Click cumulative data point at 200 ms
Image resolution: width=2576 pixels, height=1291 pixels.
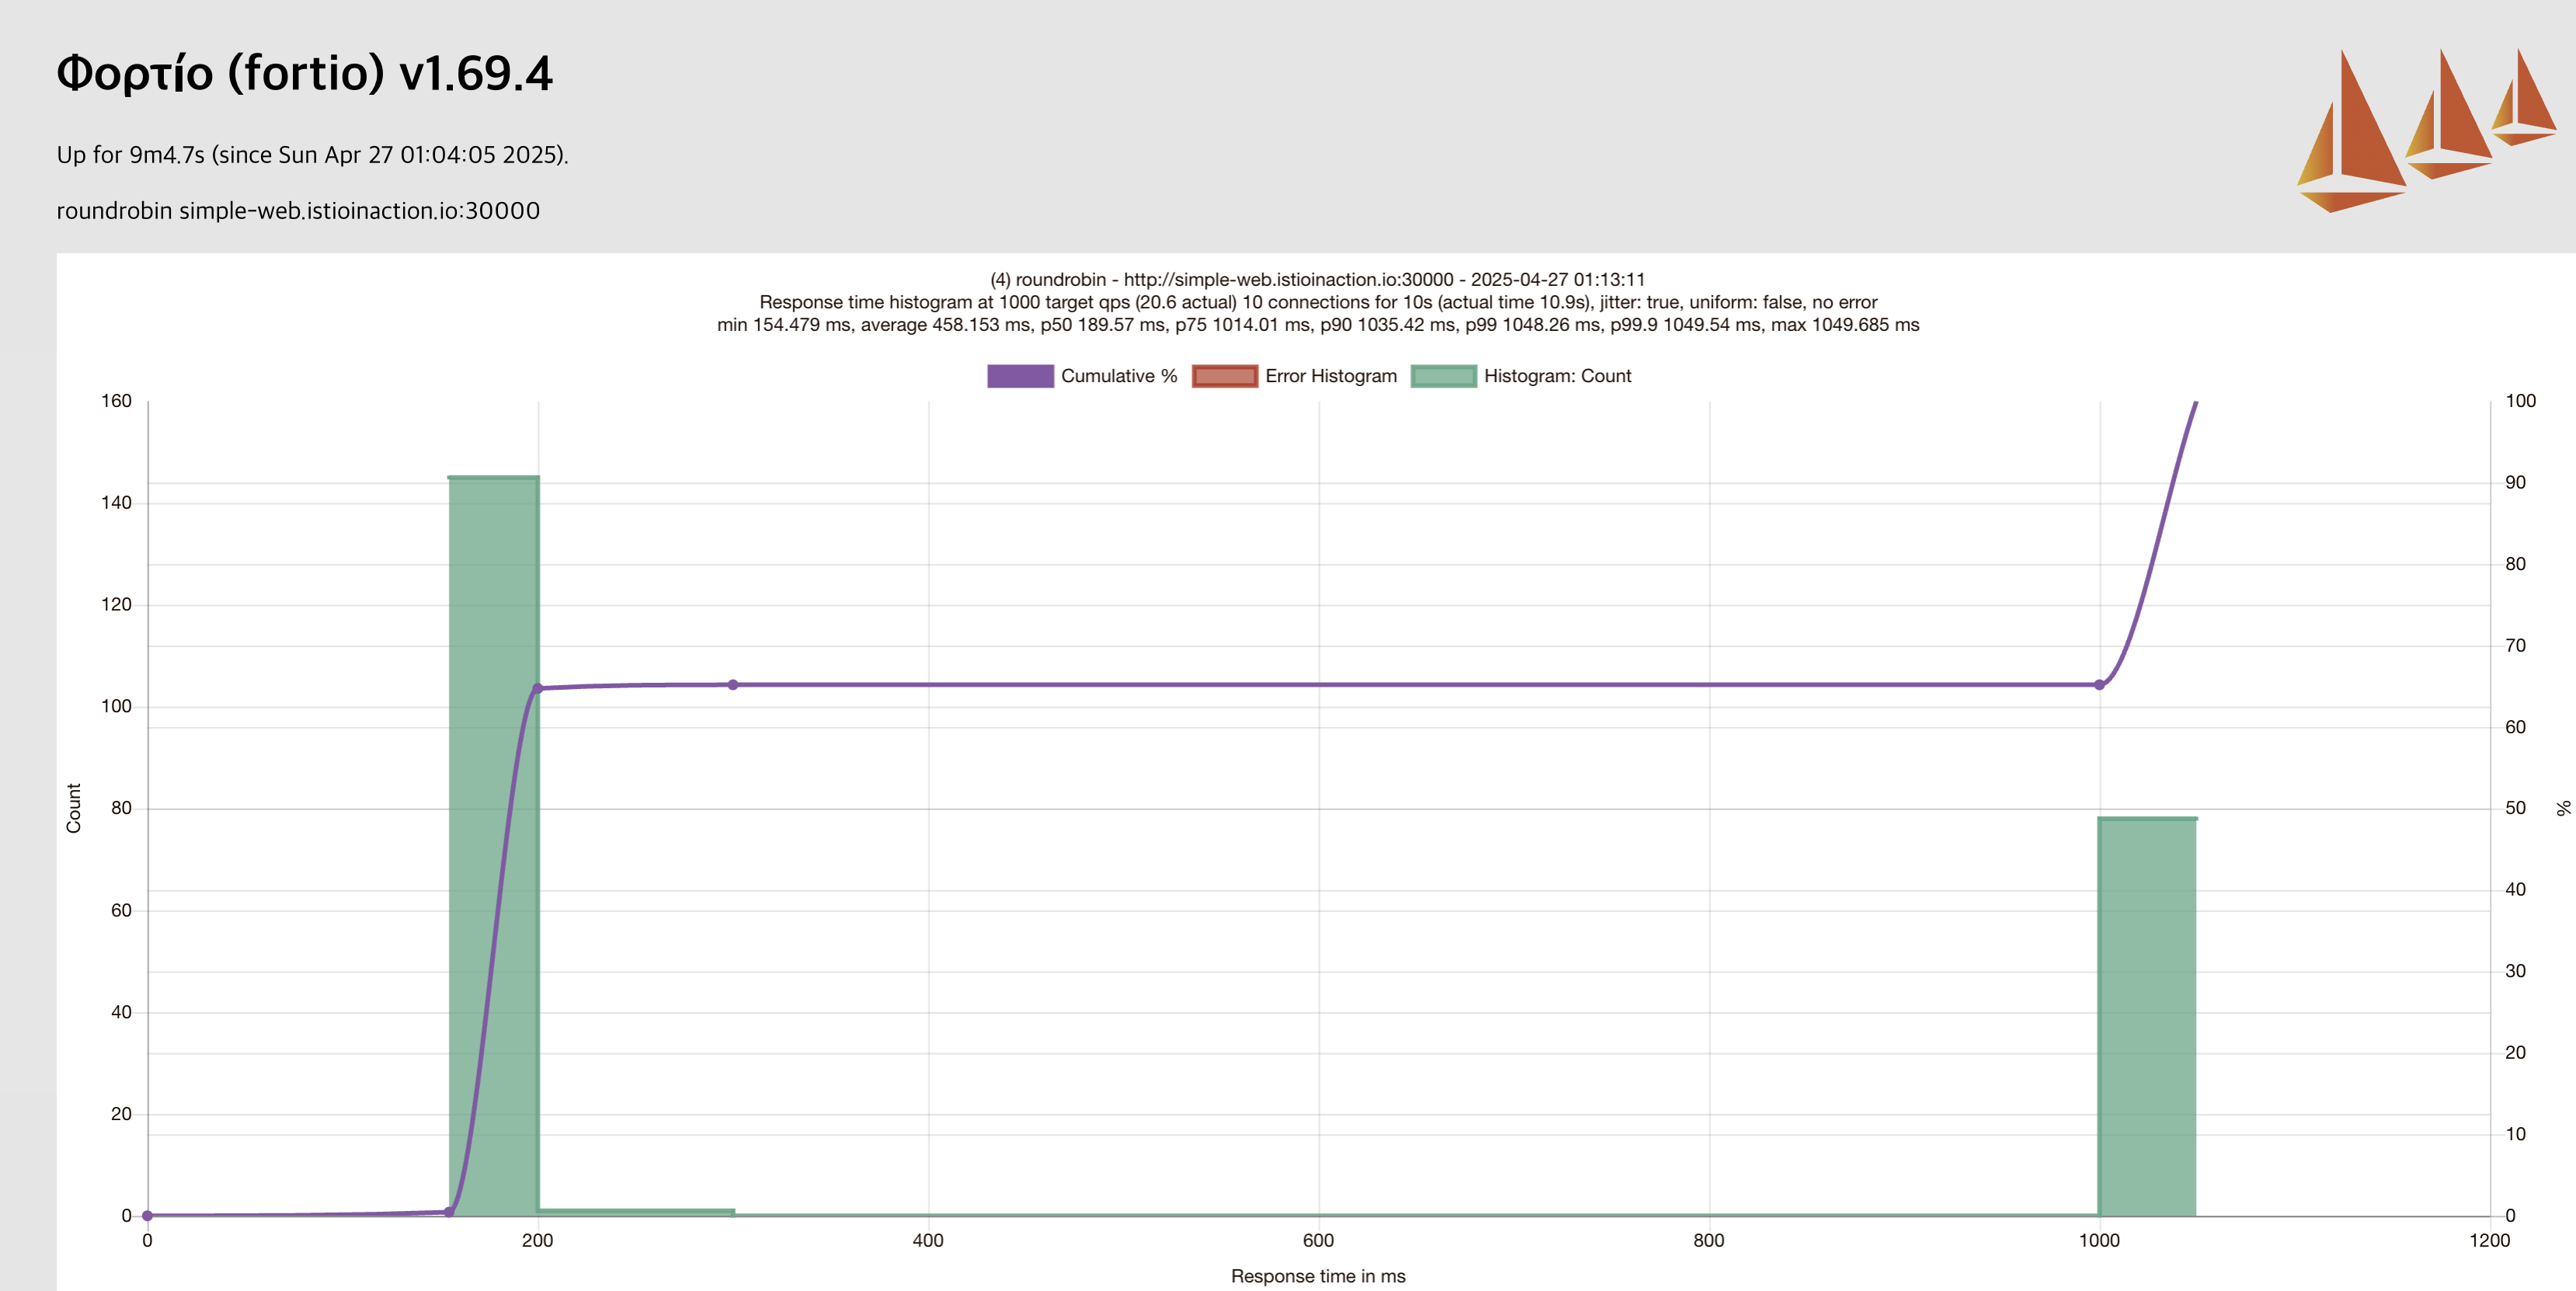click(538, 688)
